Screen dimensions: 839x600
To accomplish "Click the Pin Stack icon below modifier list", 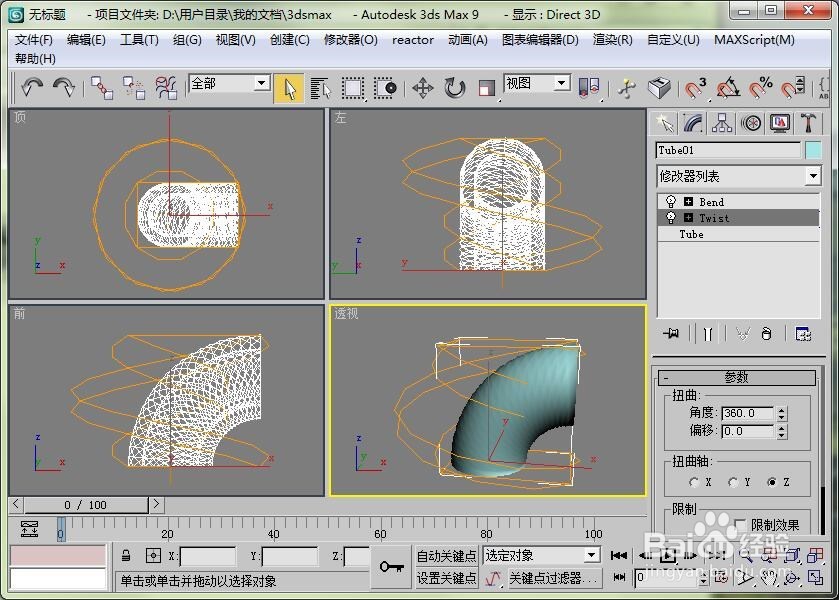I will tap(672, 333).
